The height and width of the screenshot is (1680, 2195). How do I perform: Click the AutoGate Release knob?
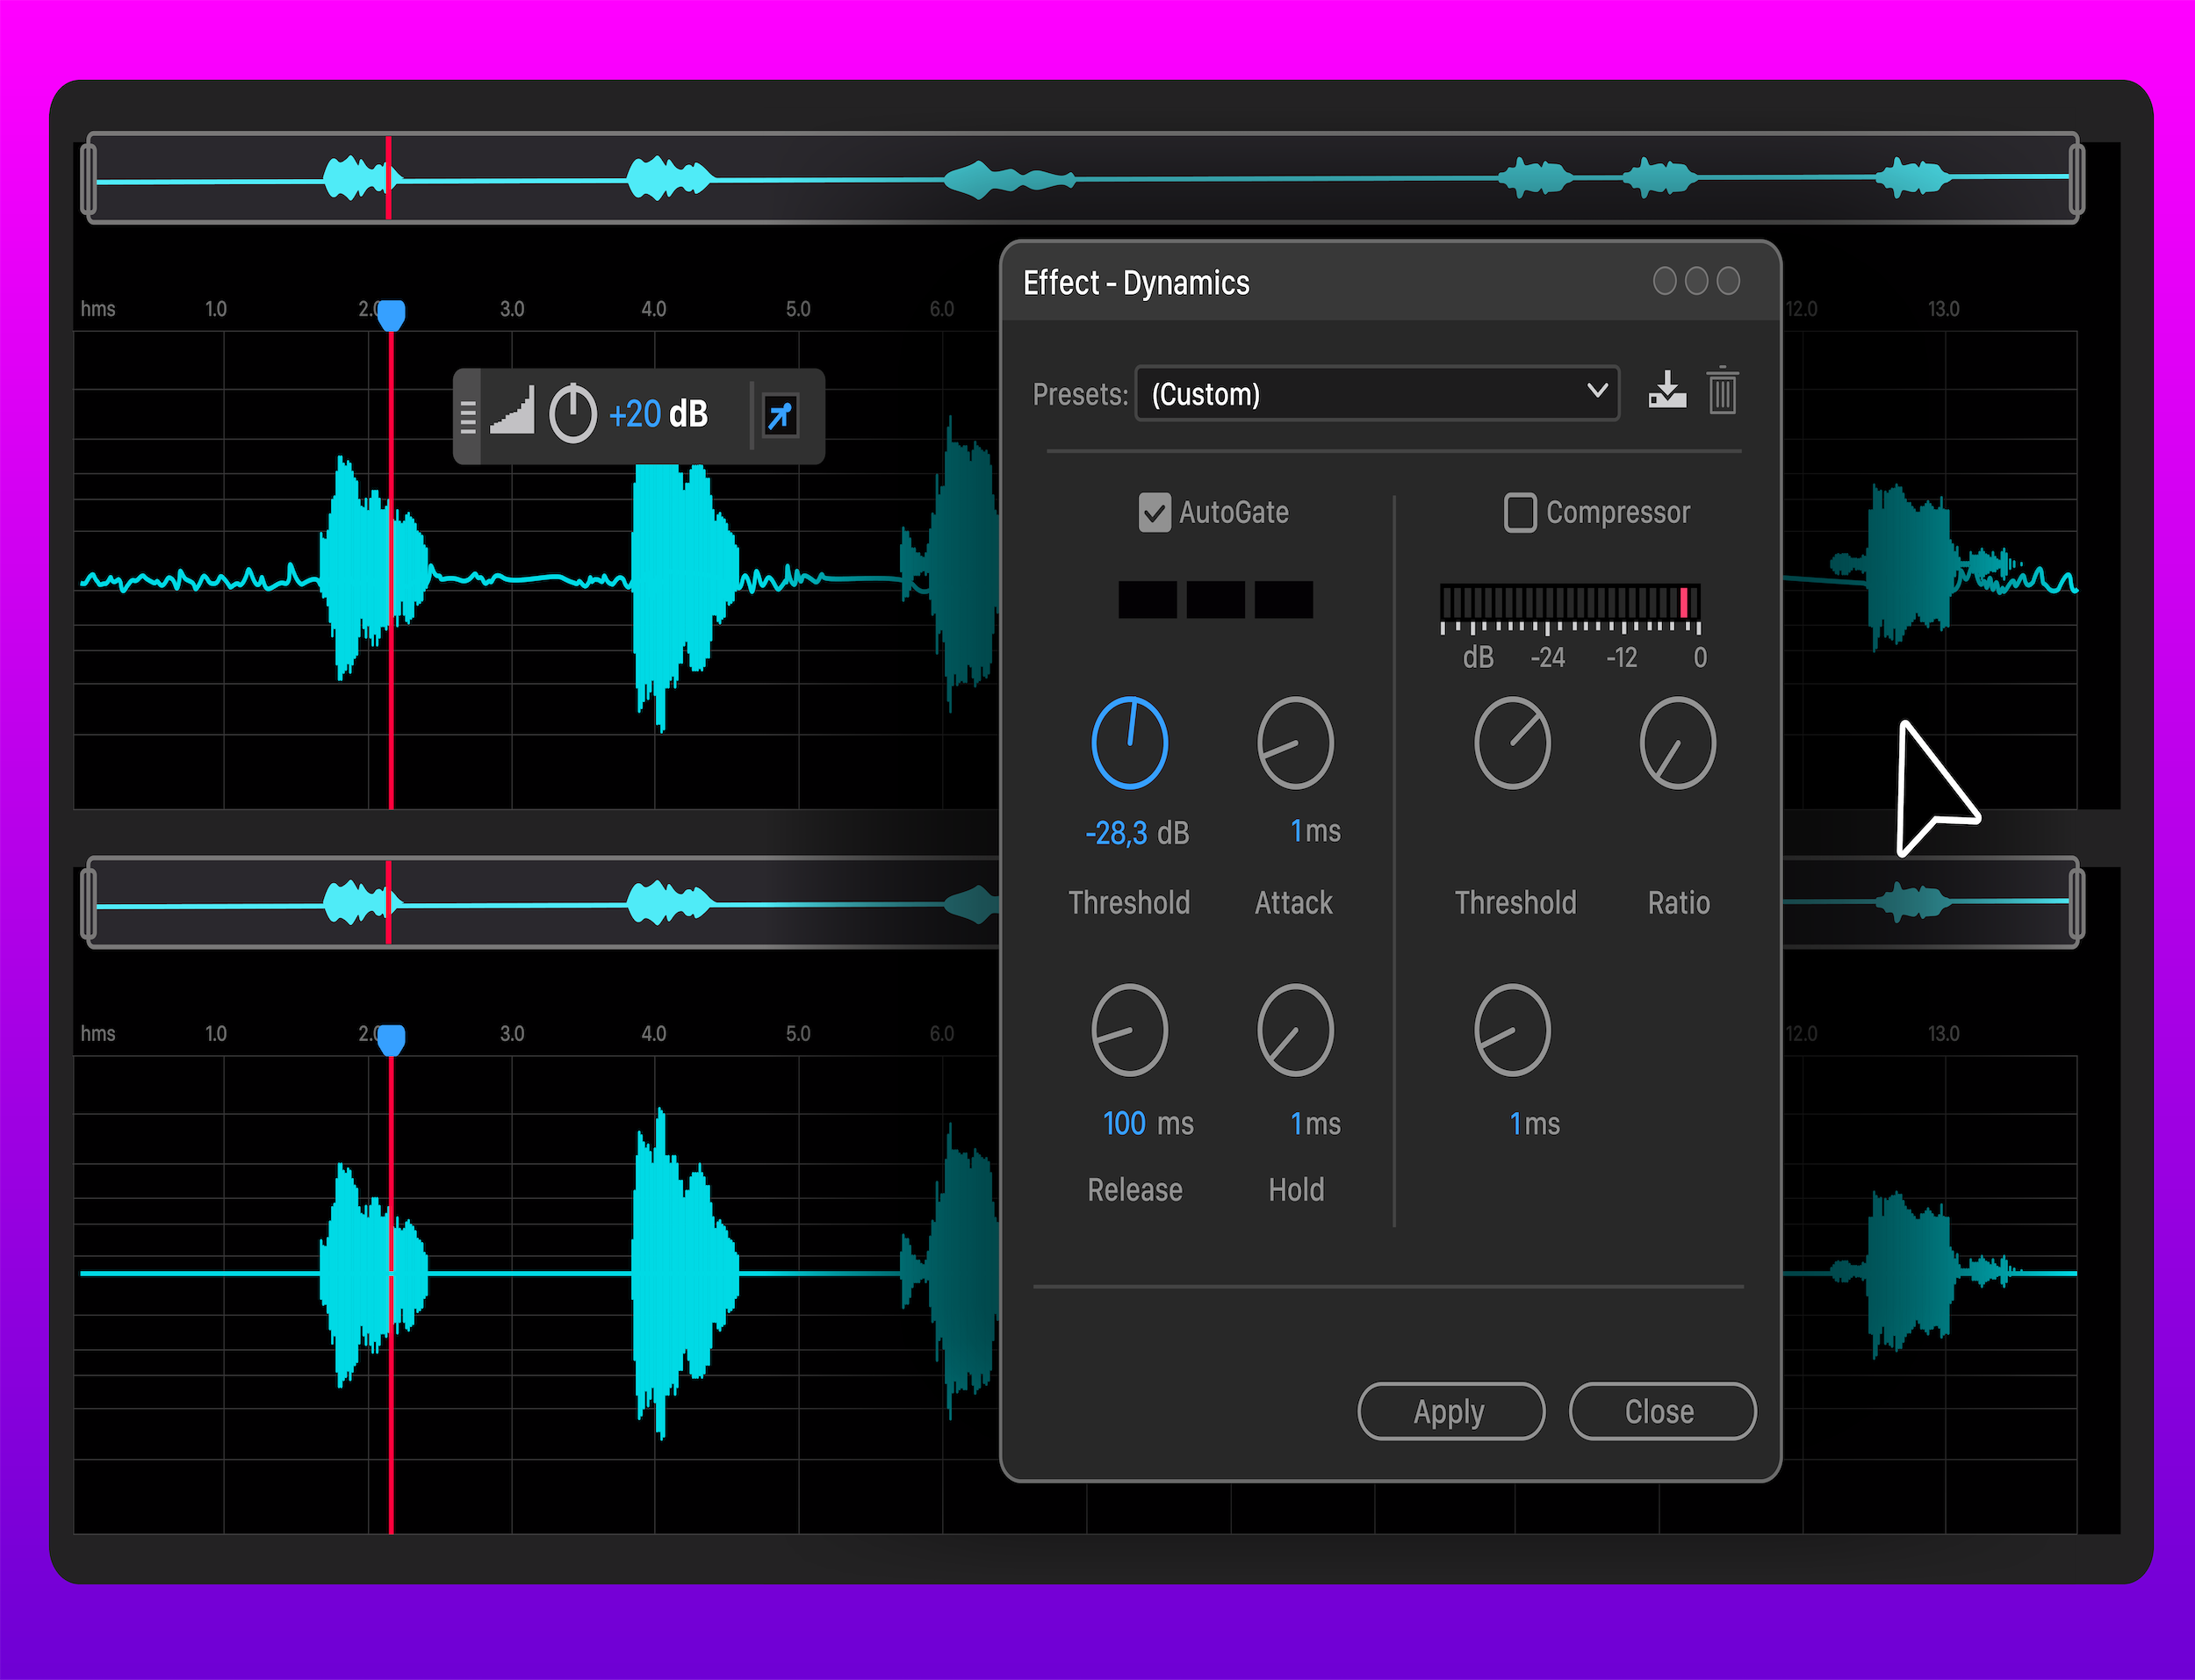1130,1030
